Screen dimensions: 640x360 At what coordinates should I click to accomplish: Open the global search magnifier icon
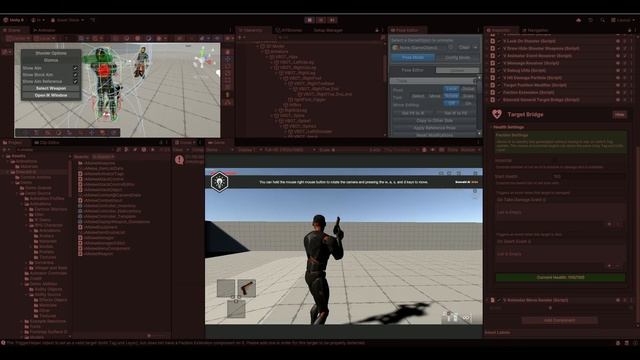602,20
